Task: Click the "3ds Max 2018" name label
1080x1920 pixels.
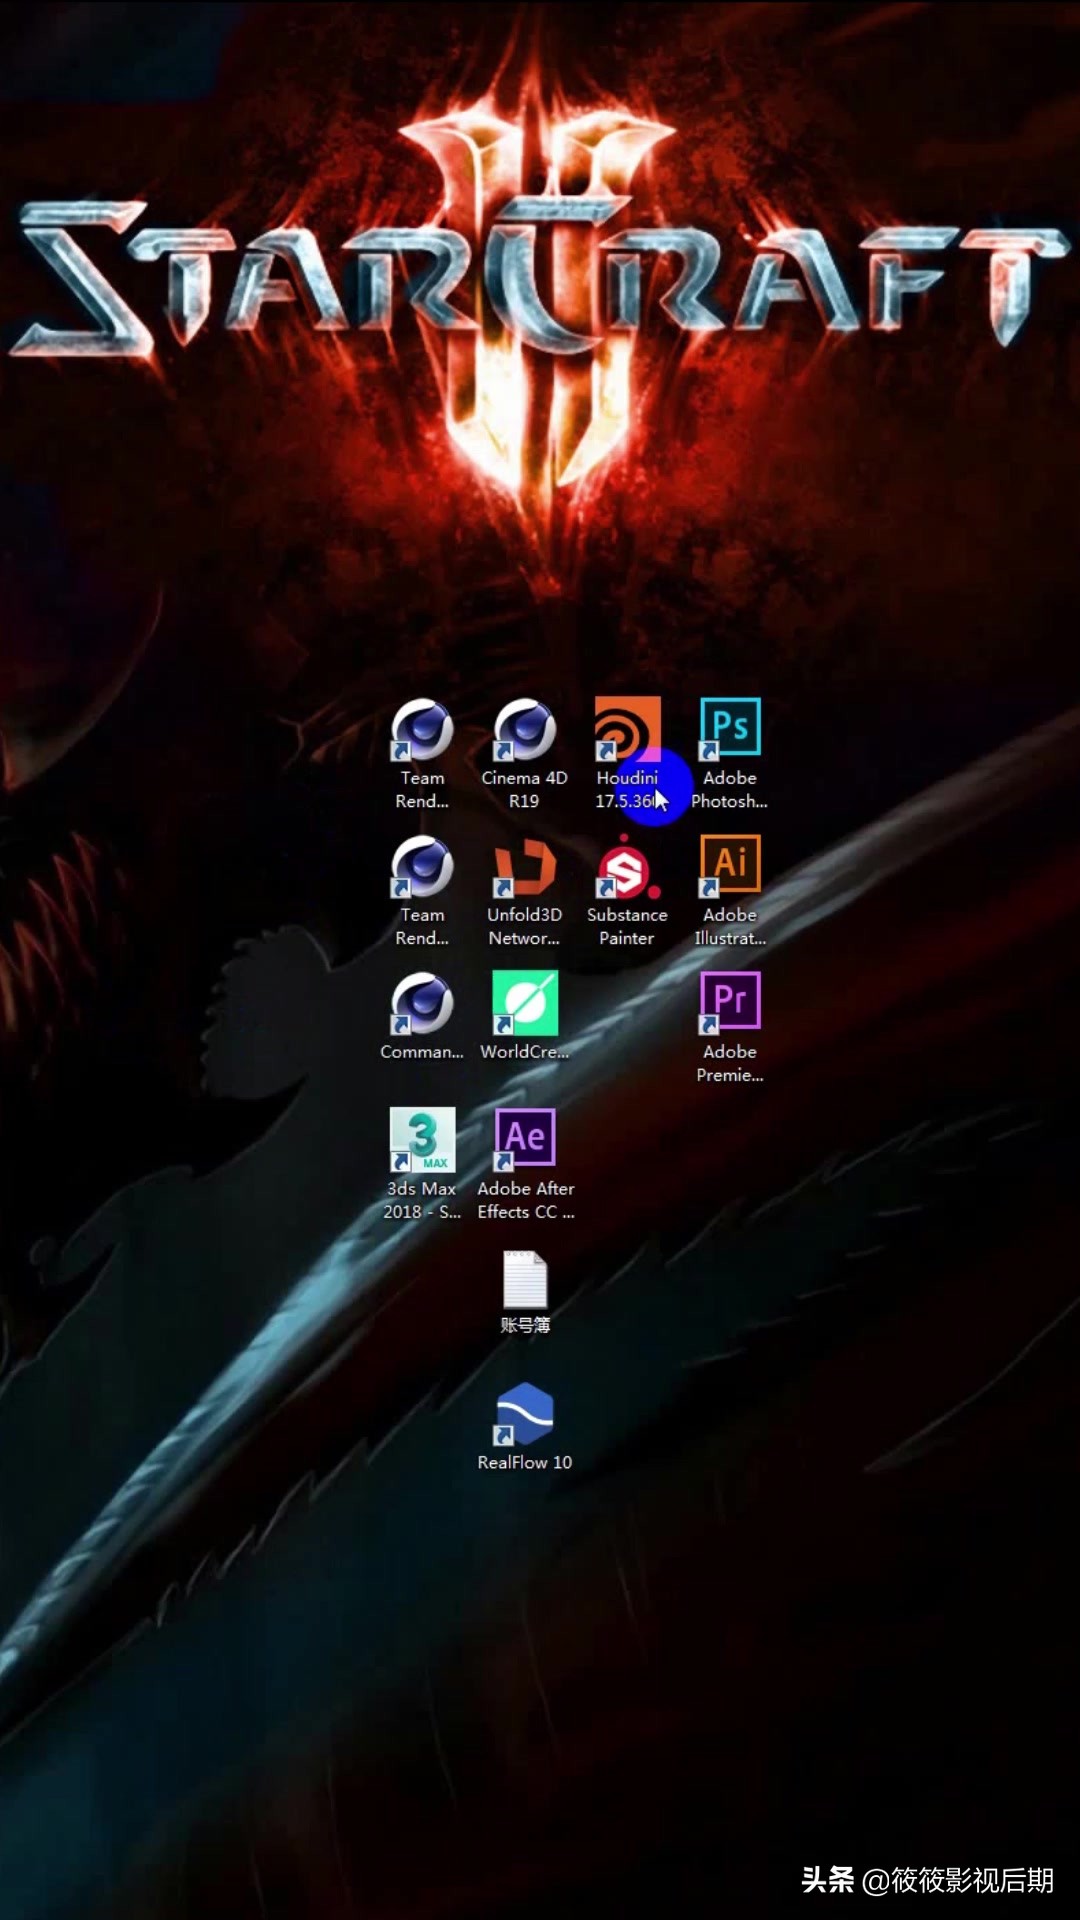Action: 422,1200
